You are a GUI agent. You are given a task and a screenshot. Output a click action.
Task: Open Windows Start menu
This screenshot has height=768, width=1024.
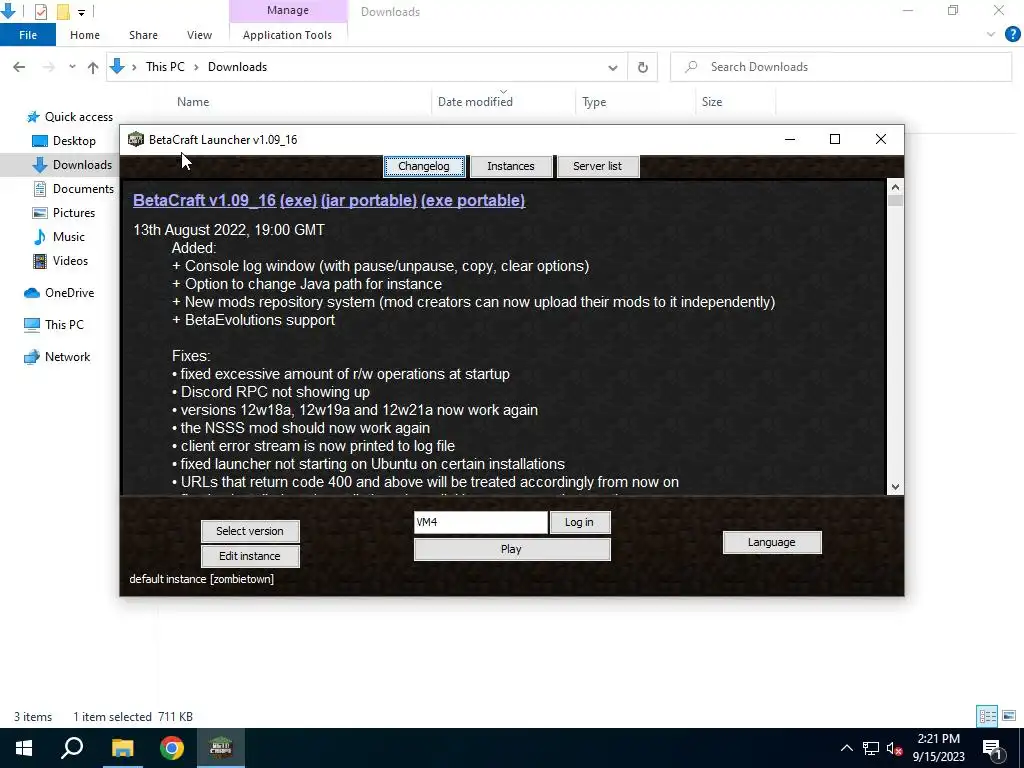(x=24, y=748)
